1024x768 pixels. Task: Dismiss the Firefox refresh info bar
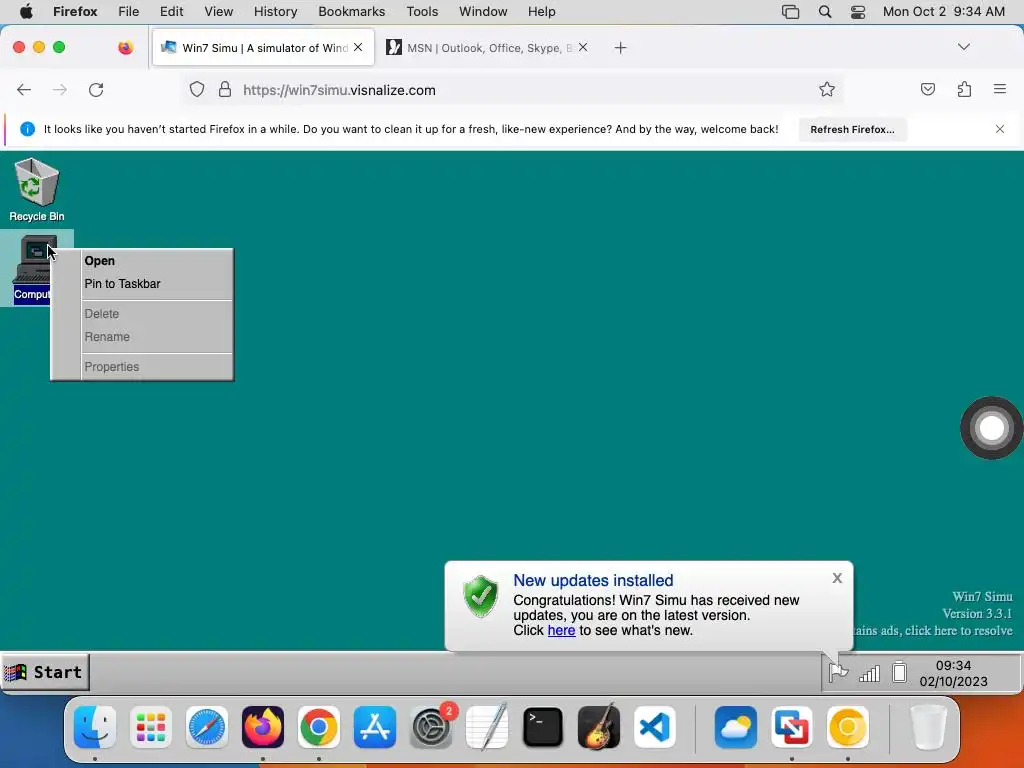999,129
